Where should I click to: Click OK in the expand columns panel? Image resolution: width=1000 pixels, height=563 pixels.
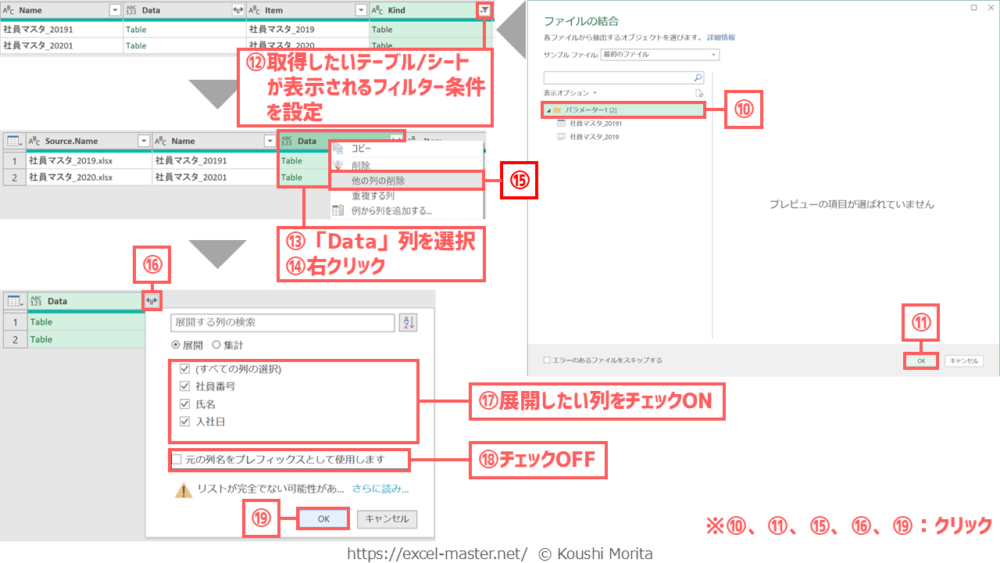coord(323,519)
